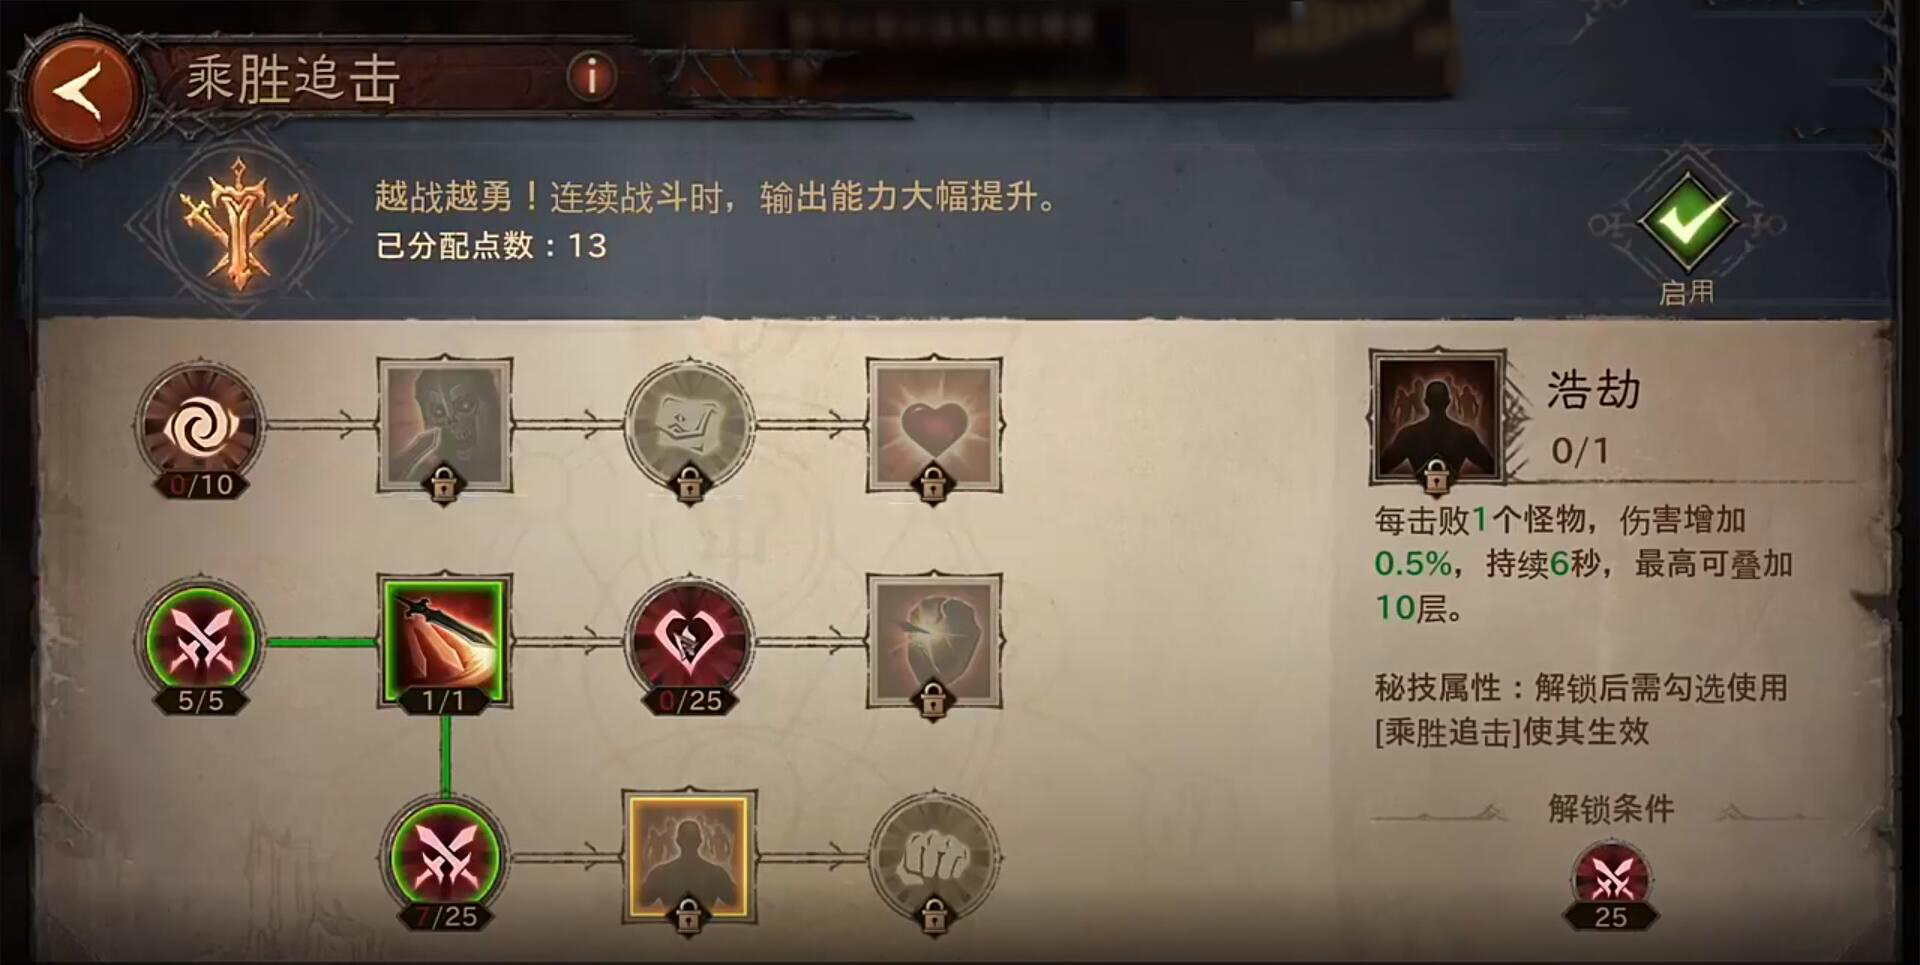The height and width of the screenshot is (965, 1920).
Task: Click the 解锁条件 section heading
Action: coord(1611,808)
